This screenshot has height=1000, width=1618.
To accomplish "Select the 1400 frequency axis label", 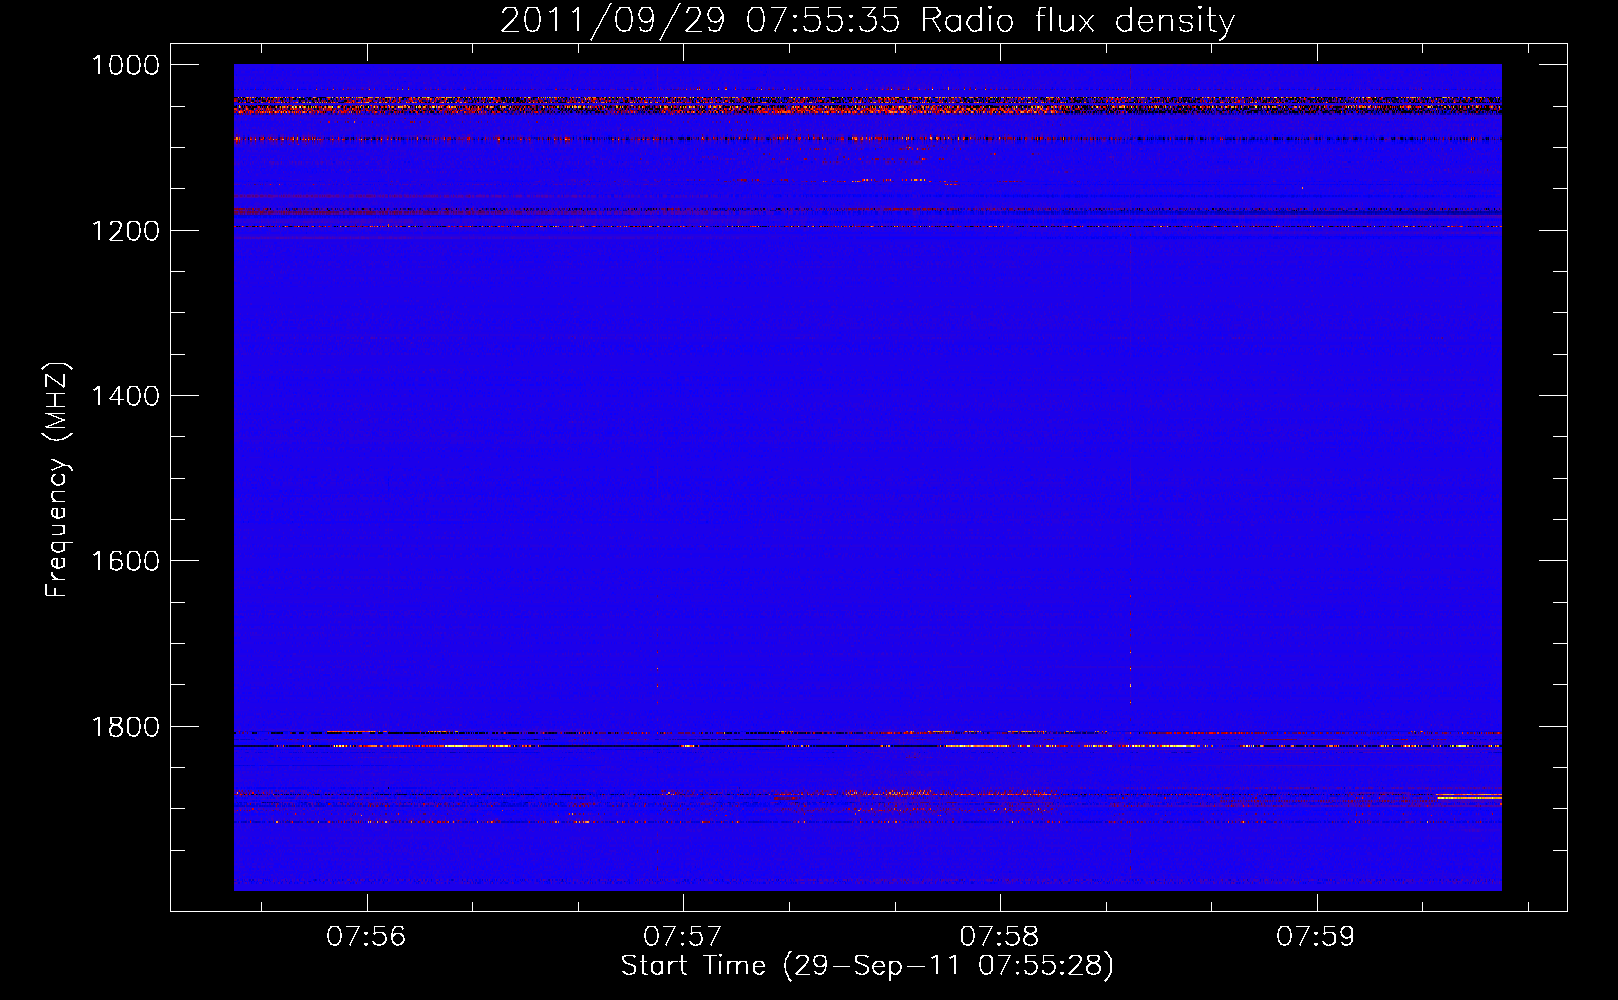I will tap(126, 396).
